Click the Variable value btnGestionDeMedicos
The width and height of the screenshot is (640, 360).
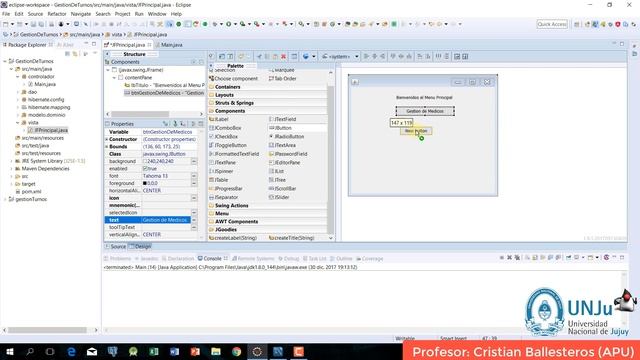(x=167, y=132)
